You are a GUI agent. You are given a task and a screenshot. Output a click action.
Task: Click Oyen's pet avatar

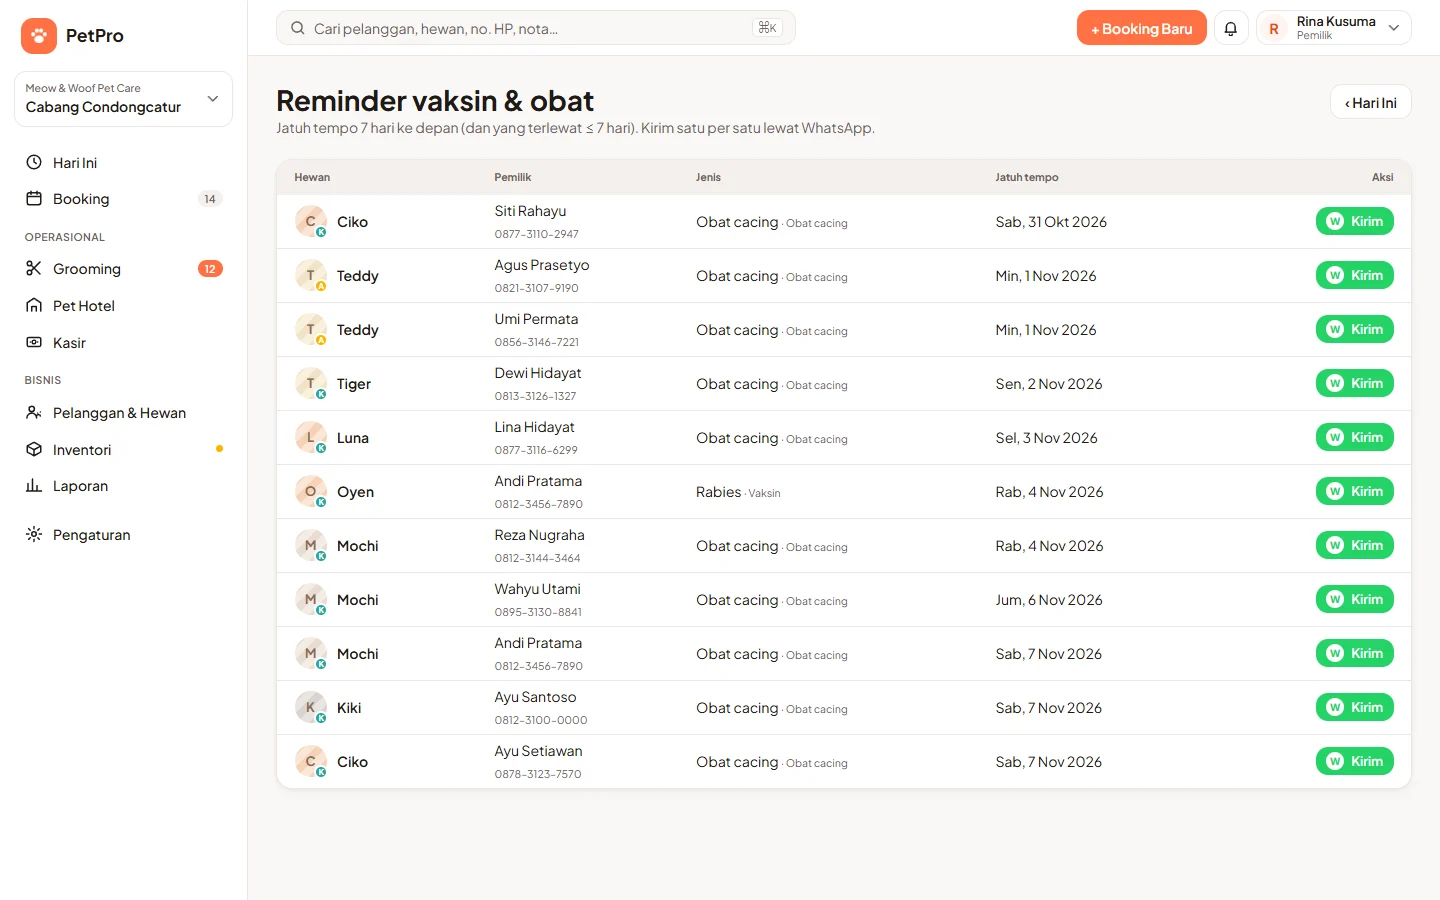pos(311,492)
